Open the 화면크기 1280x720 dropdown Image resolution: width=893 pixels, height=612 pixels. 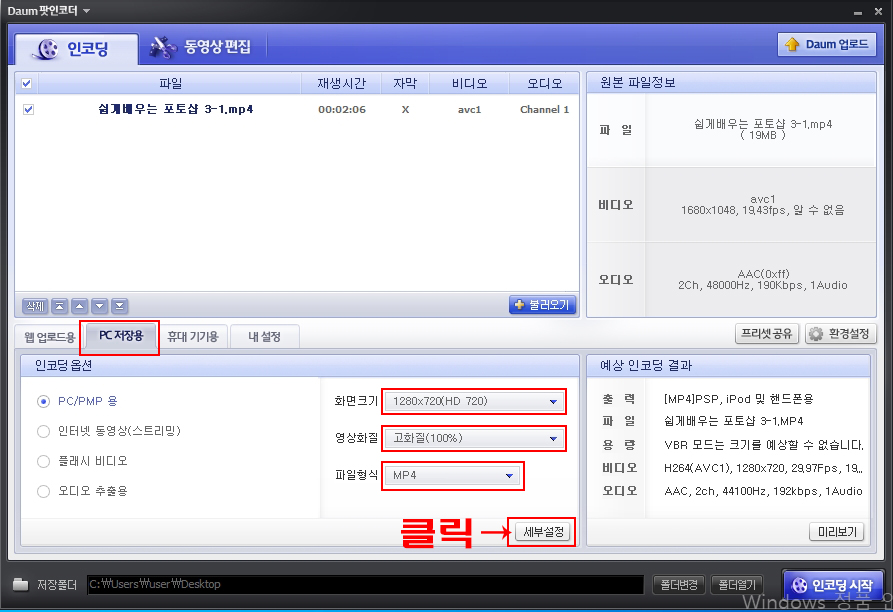point(474,401)
